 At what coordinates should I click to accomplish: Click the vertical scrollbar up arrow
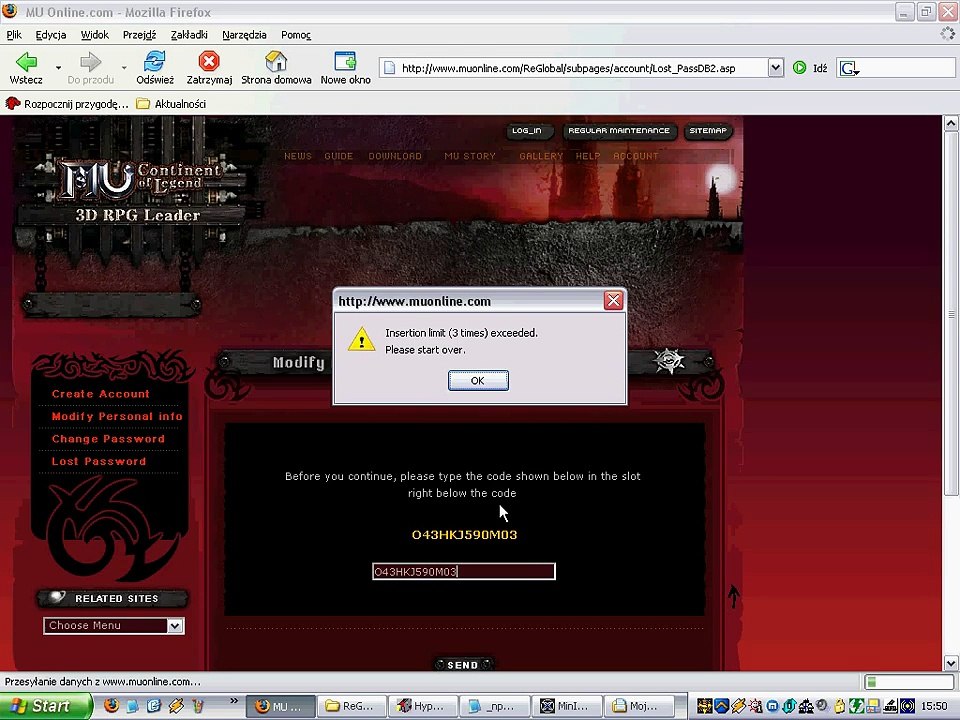(x=950, y=124)
